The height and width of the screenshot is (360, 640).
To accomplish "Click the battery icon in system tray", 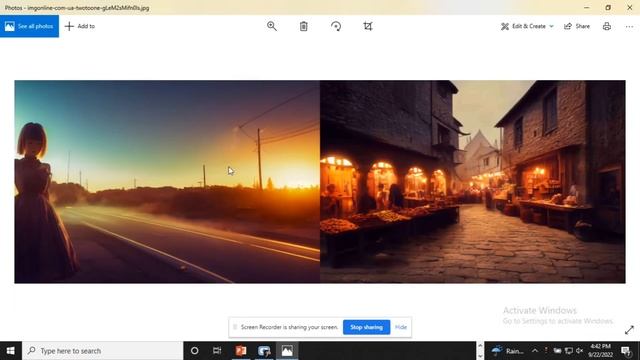I will tap(557, 351).
